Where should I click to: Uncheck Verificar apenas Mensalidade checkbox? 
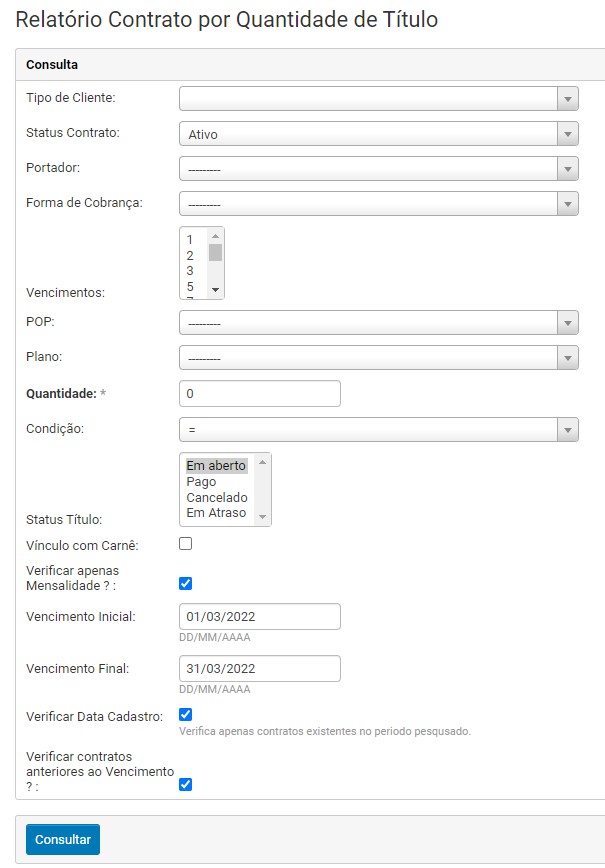point(185,583)
